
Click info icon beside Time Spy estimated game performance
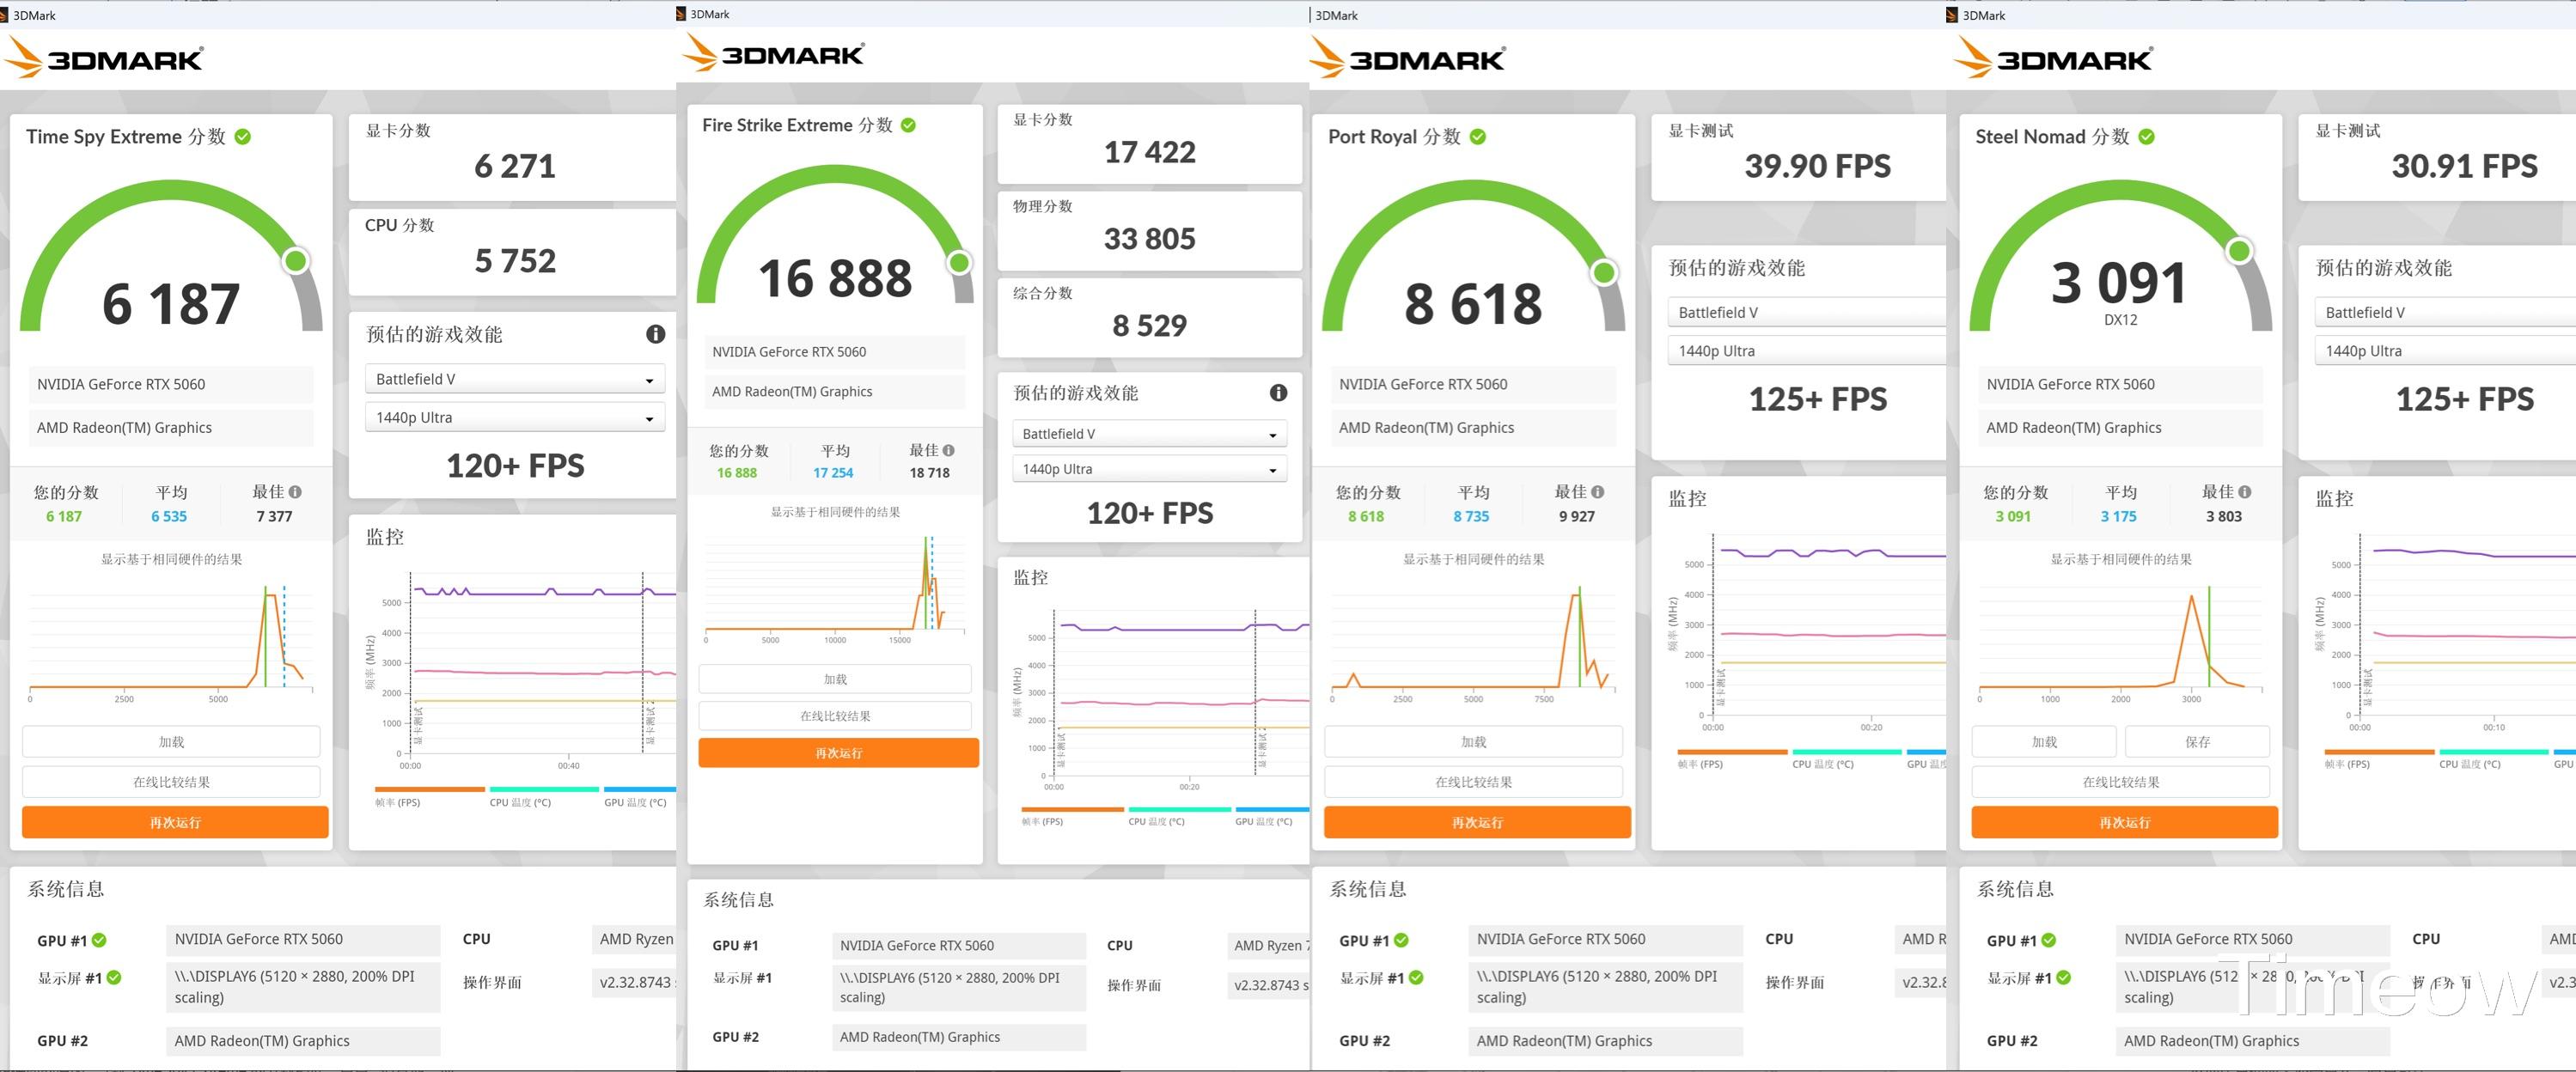[655, 334]
